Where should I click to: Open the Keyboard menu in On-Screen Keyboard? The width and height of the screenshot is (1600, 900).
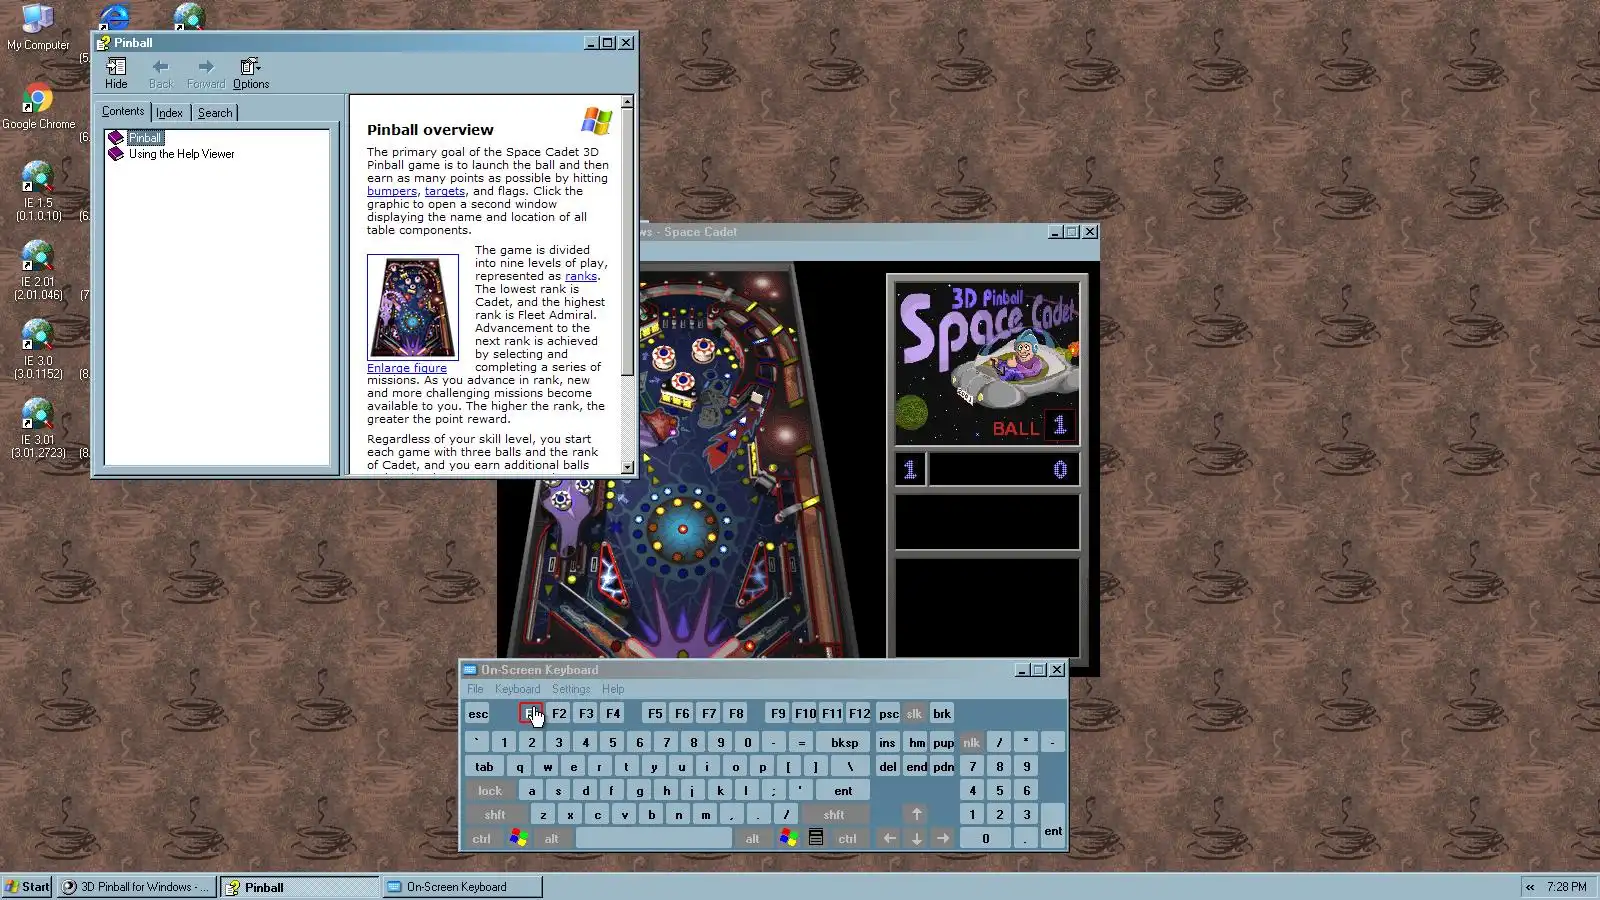pos(517,689)
